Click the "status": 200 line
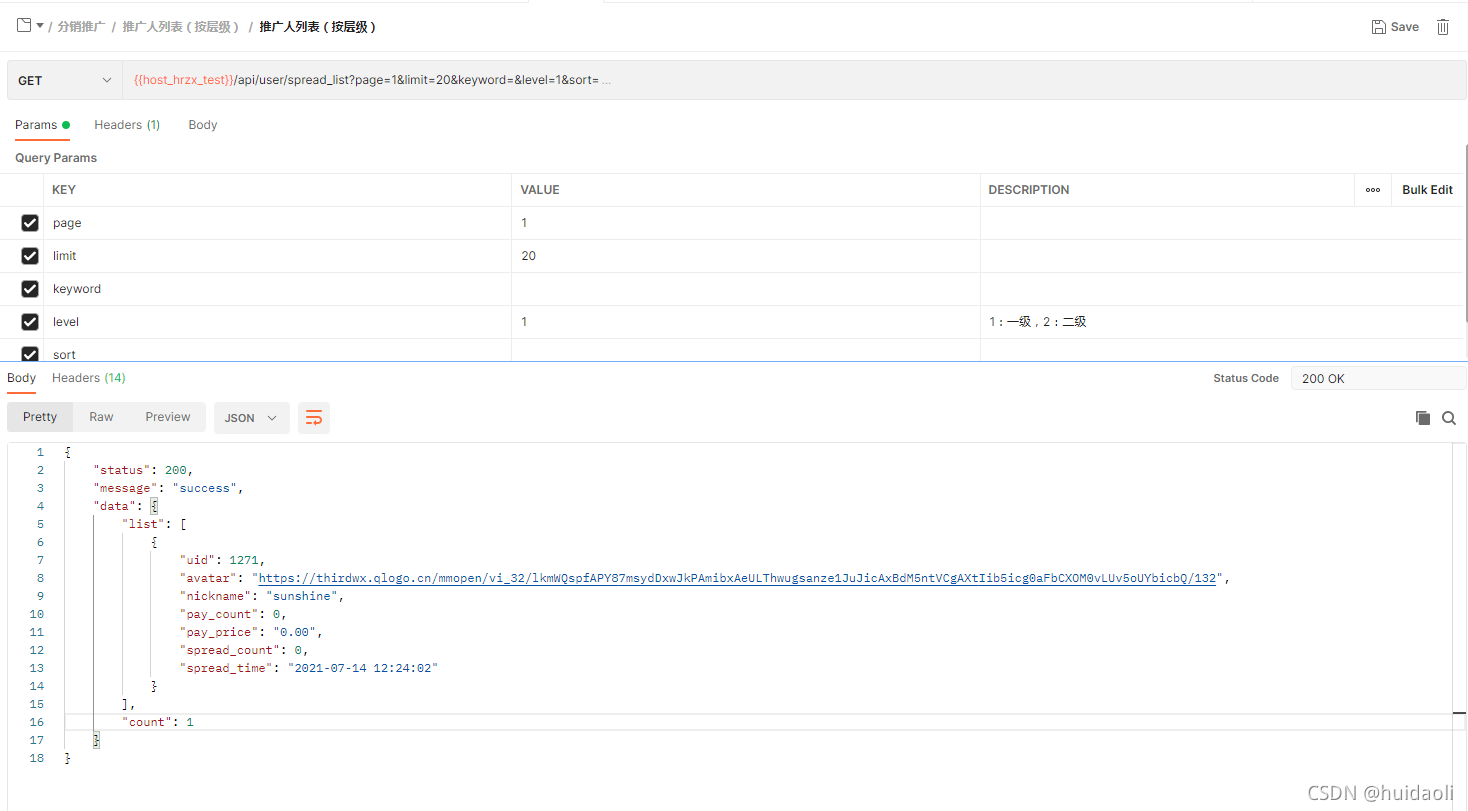The height and width of the screenshot is (811, 1468). (x=143, y=470)
